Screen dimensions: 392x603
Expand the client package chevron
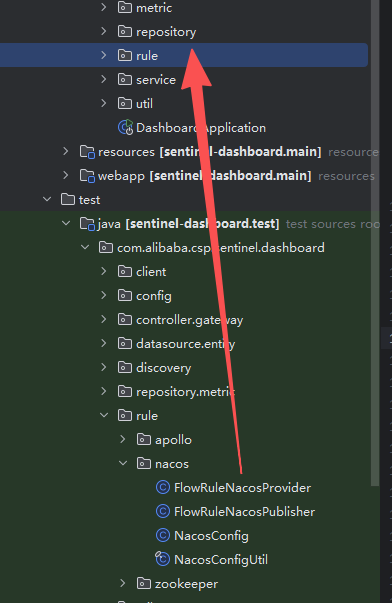click(103, 271)
